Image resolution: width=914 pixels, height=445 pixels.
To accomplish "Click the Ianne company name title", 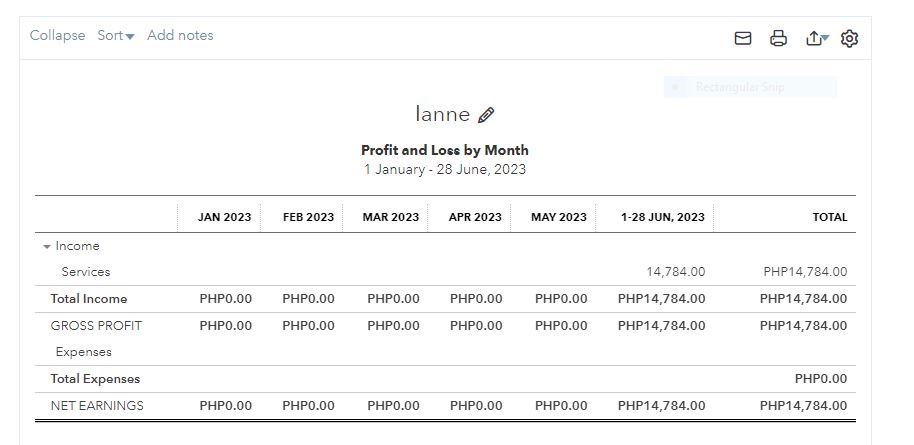I will pyautogui.click(x=442, y=114).
